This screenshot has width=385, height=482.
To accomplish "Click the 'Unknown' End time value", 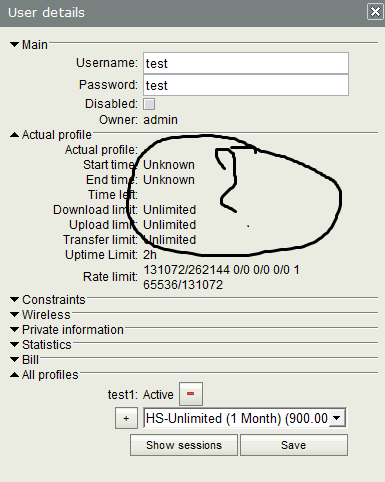I will pos(169,180).
